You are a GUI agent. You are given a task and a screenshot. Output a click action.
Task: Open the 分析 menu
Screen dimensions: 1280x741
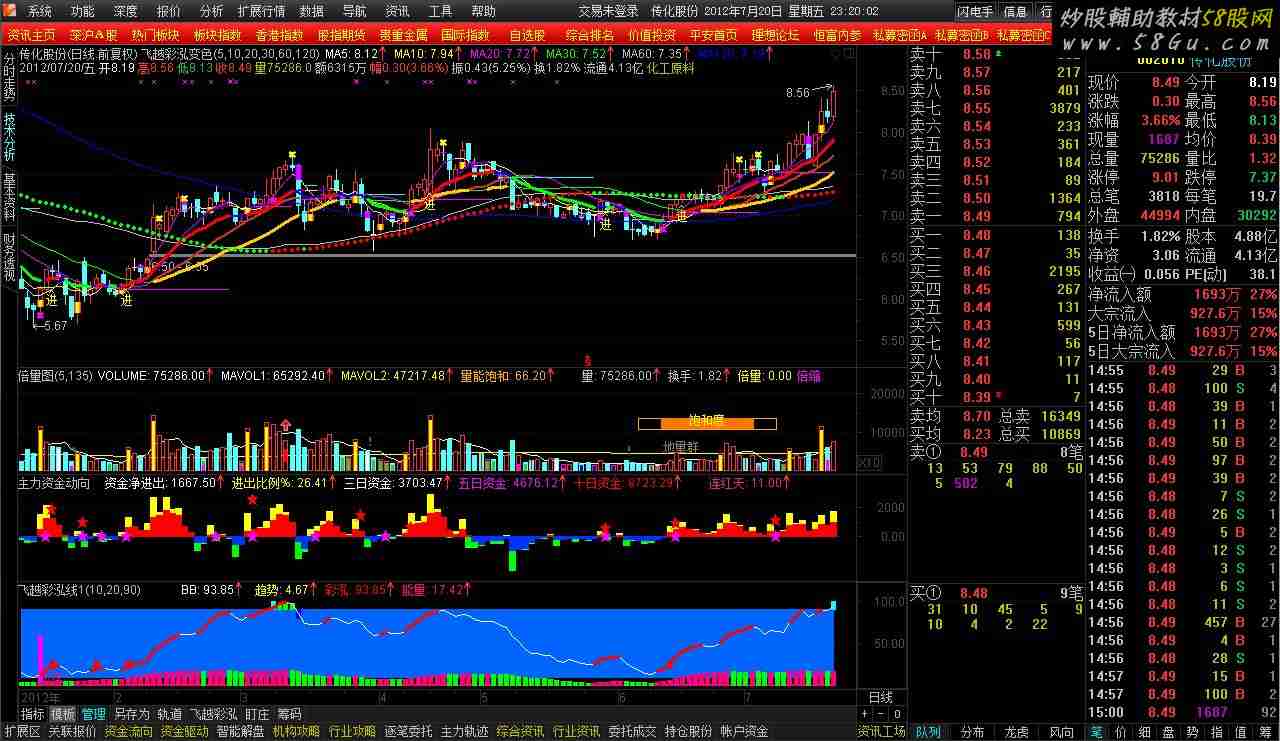tap(211, 11)
